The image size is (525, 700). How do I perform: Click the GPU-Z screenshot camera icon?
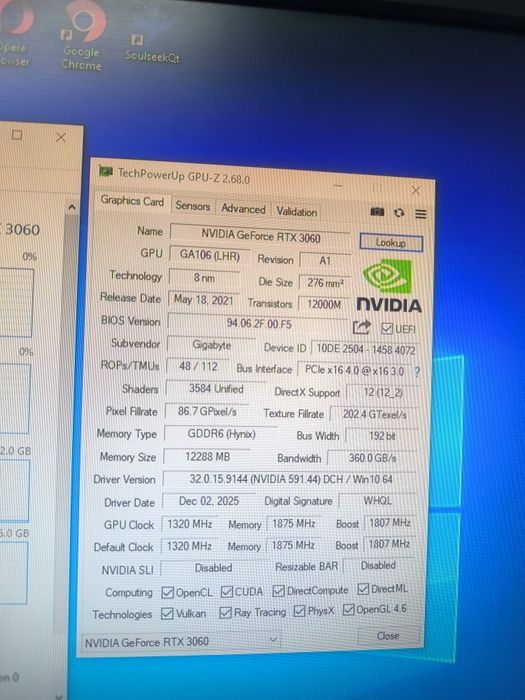point(377,212)
